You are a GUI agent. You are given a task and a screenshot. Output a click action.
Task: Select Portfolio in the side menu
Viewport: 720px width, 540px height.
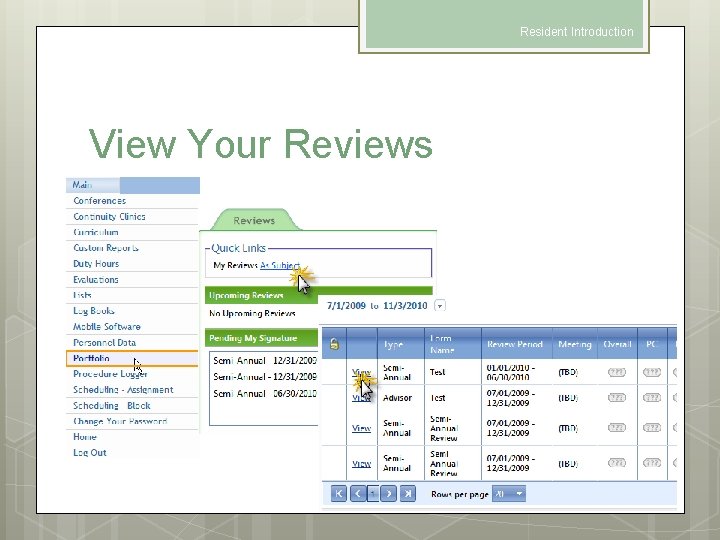tap(132, 358)
